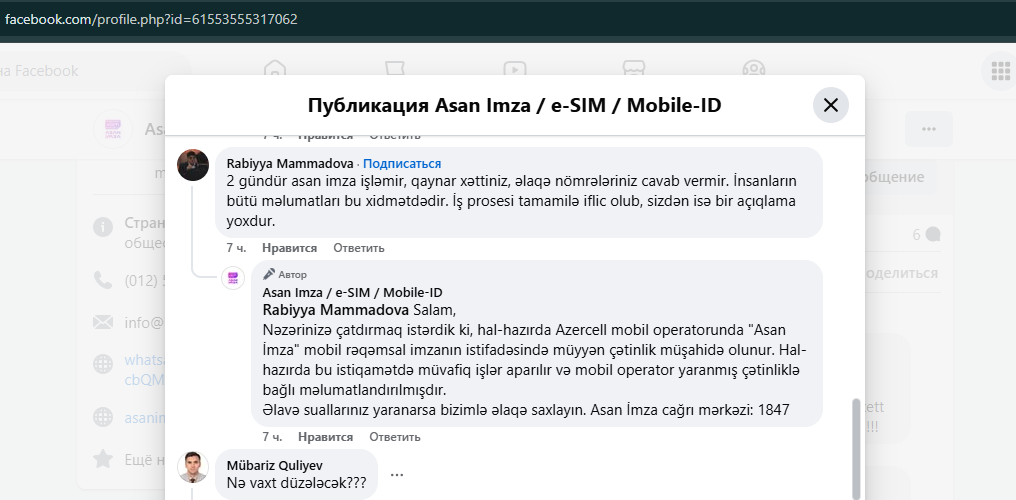Reply to Rabiyya Mammadova's comment with Ответить
This screenshot has width=1016, height=500.
[x=358, y=248]
